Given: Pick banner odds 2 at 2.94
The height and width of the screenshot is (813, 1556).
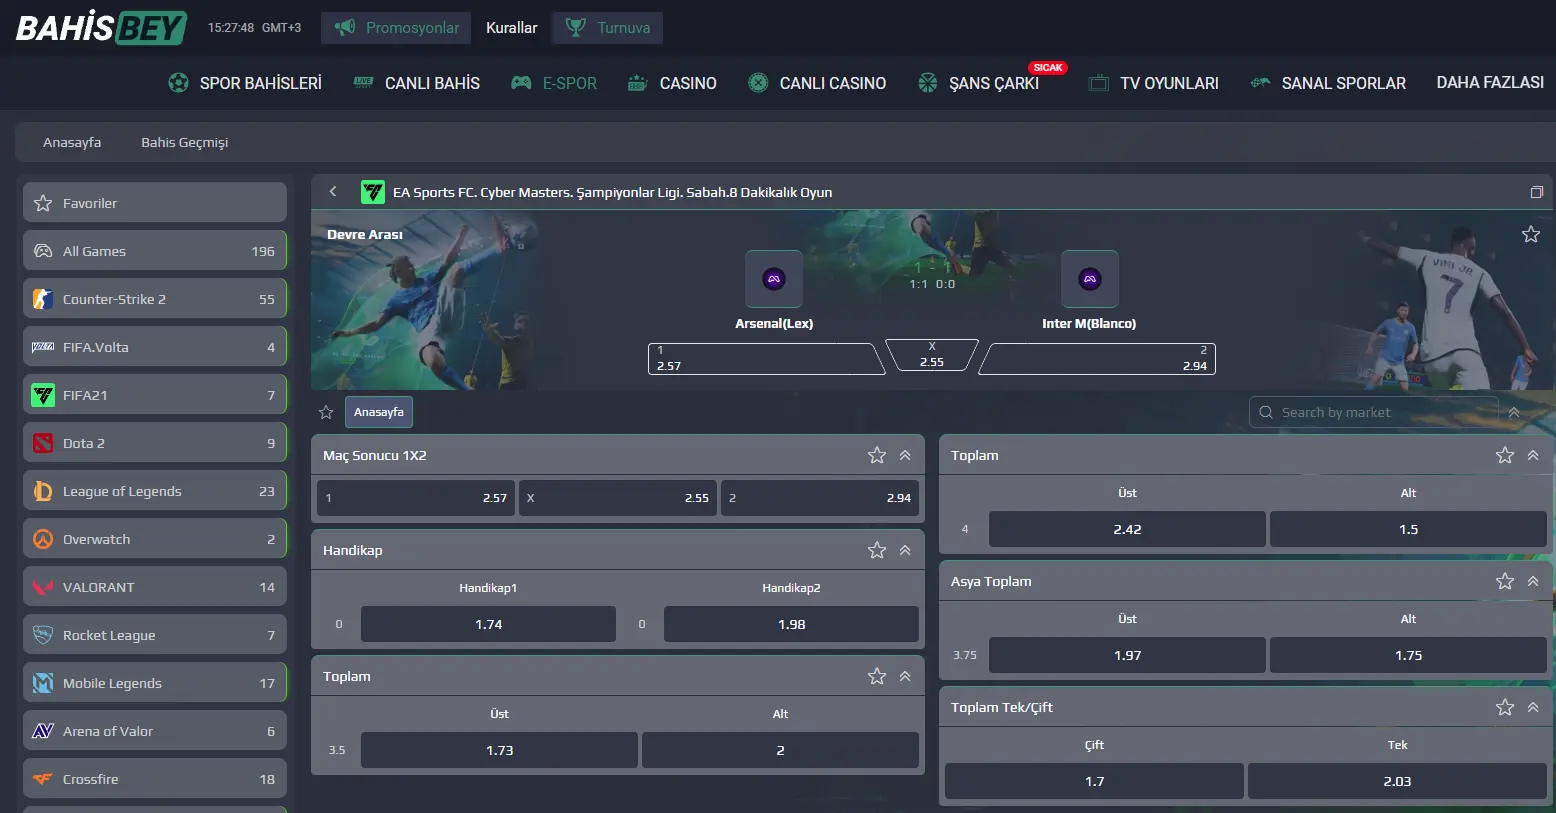Looking at the screenshot, I should 1097,358.
